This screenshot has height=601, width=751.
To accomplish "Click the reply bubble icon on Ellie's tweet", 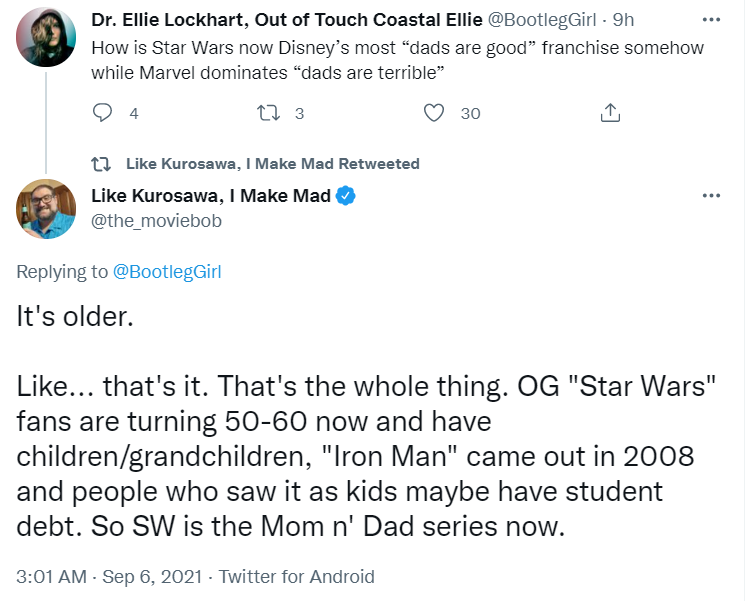I will (x=102, y=114).
